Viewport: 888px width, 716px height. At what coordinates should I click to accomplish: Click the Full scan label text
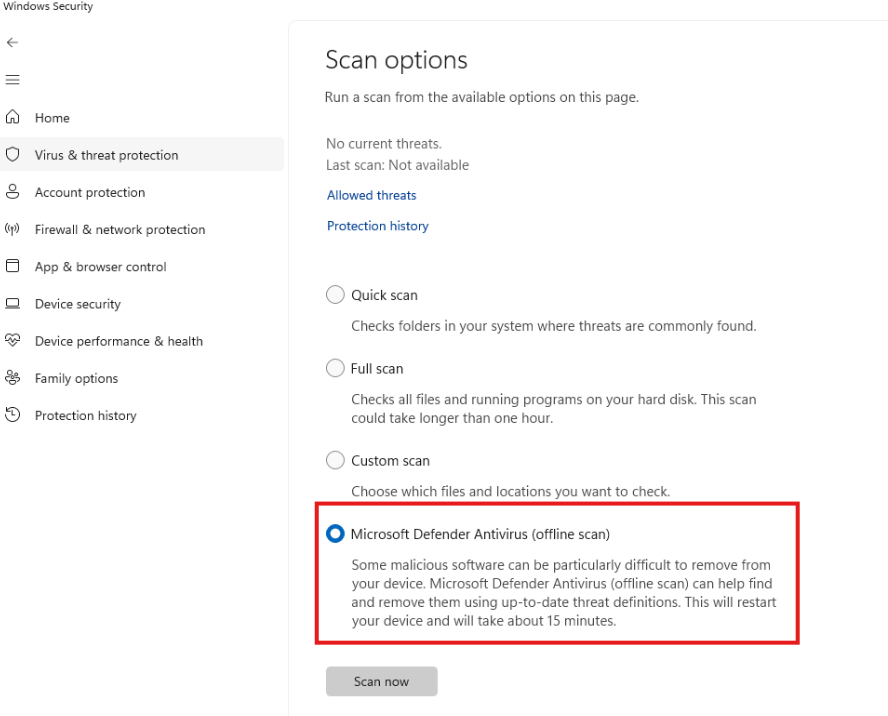[x=377, y=369]
